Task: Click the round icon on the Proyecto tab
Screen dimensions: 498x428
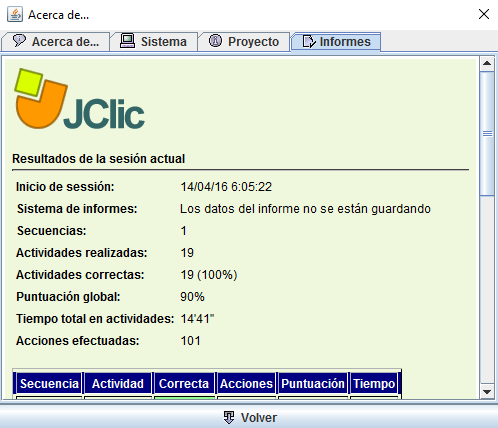Action: 215,41
